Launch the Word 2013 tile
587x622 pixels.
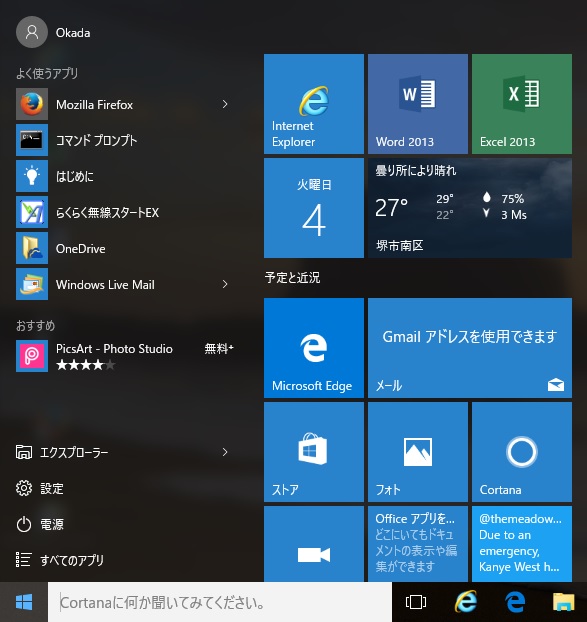pos(418,104)
